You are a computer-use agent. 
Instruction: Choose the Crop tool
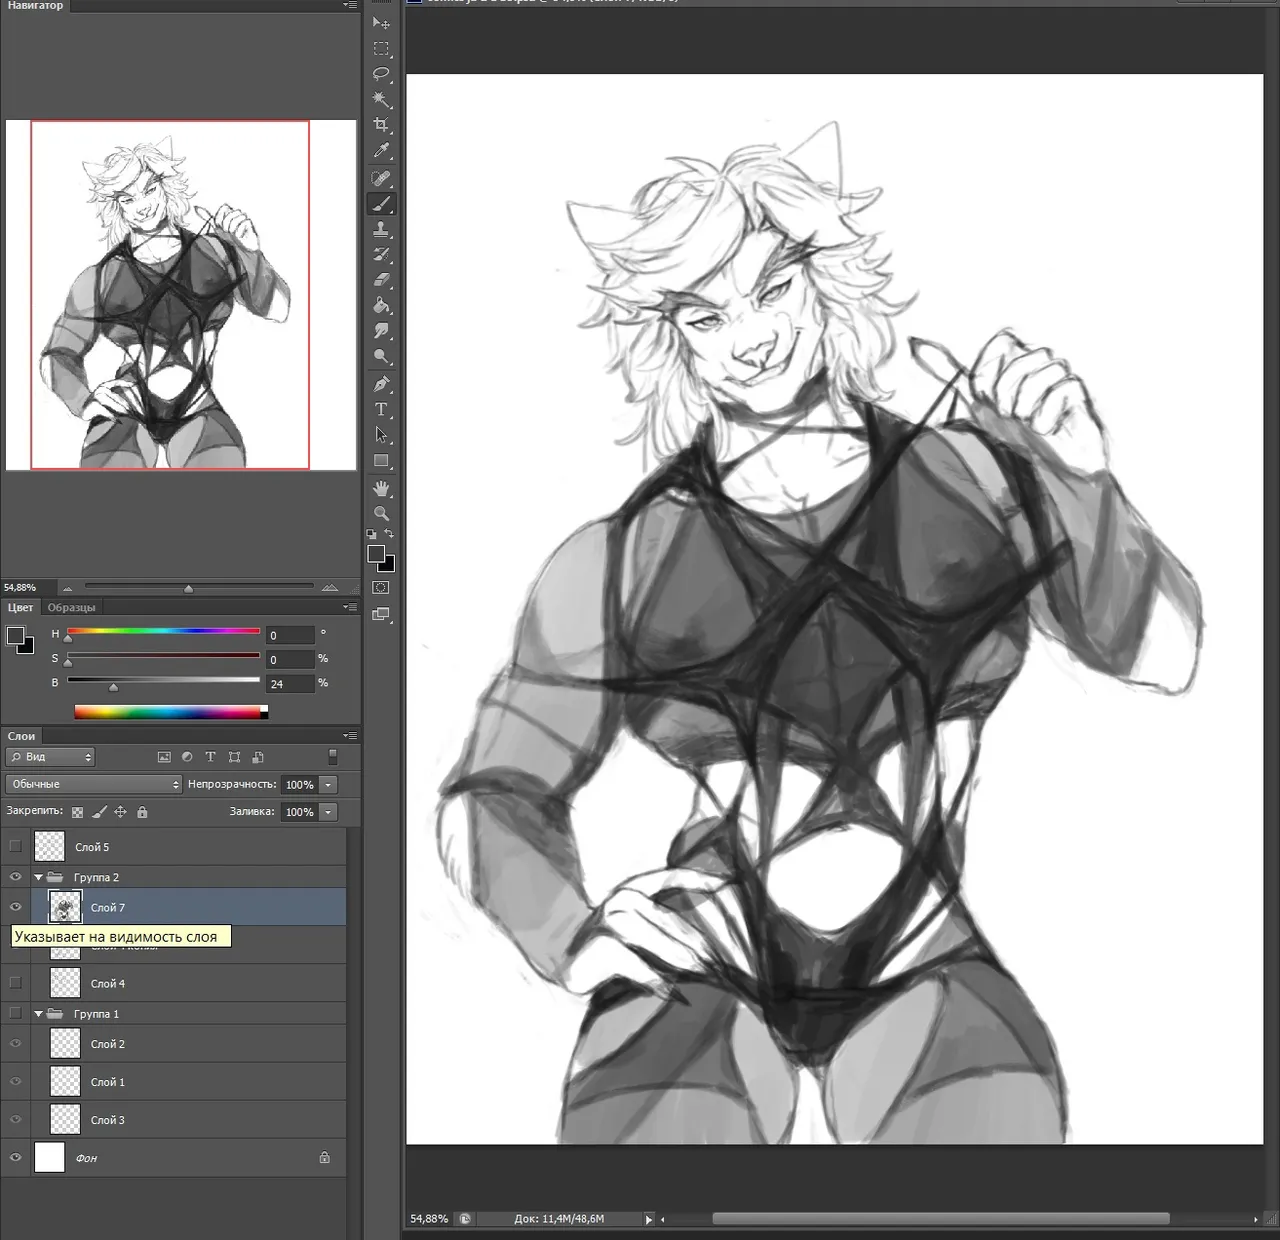[381, 125]
